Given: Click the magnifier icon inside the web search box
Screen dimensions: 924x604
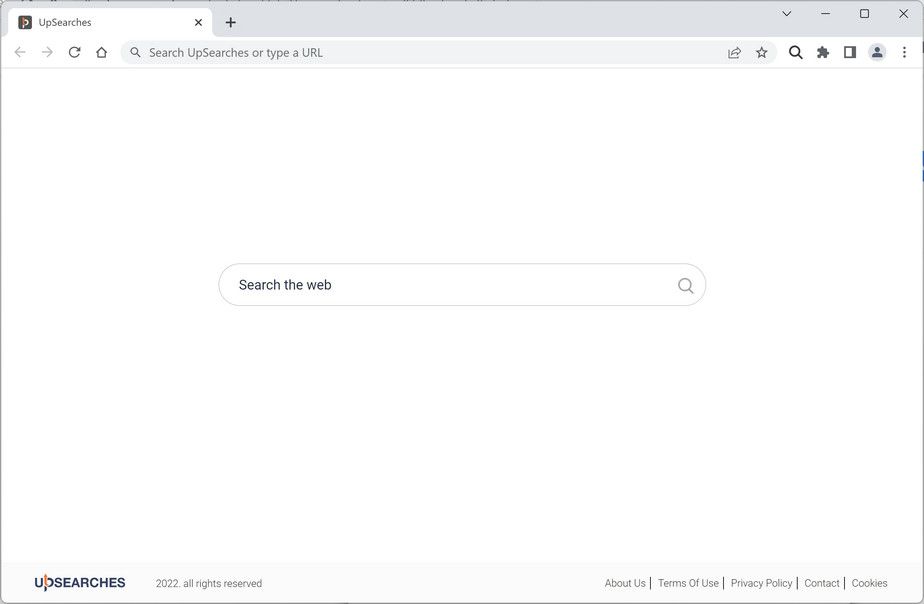Looking at the screenshot, I should pyautogui.click(x=685, y=286).
